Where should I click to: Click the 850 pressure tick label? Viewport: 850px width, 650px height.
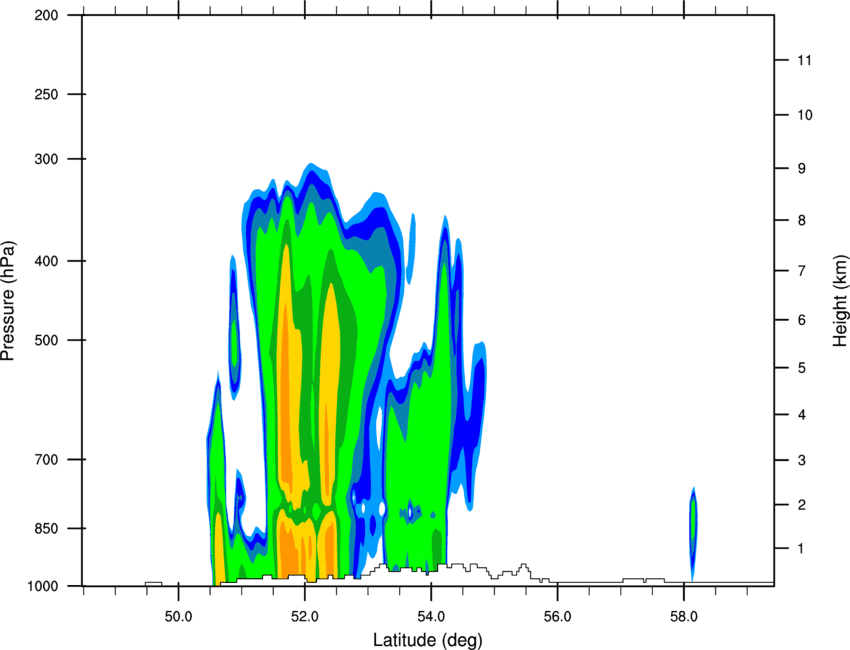(46, 528)
